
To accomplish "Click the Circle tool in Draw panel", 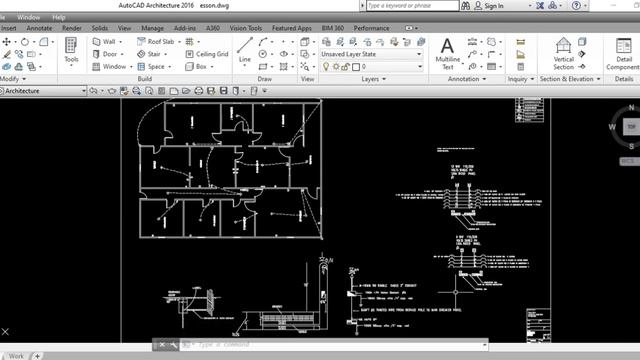I will (263, 54).
